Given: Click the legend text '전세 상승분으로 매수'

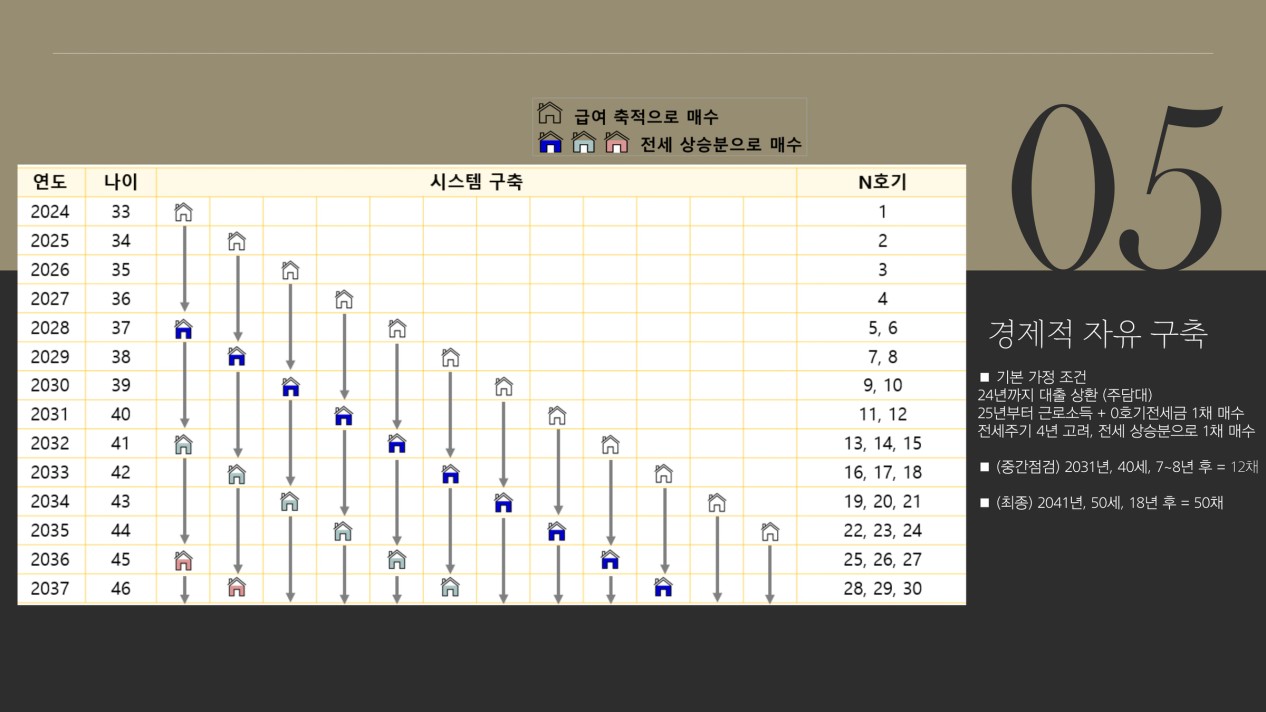Looking at the screenshot, I should 721,144.
